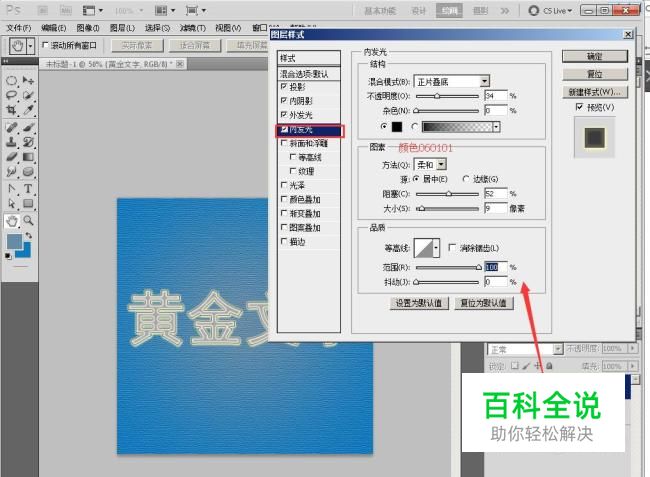This screenshot has height=477, width=650.
Task: Swap foreground and background colors
Action: [x=28, y=235]
